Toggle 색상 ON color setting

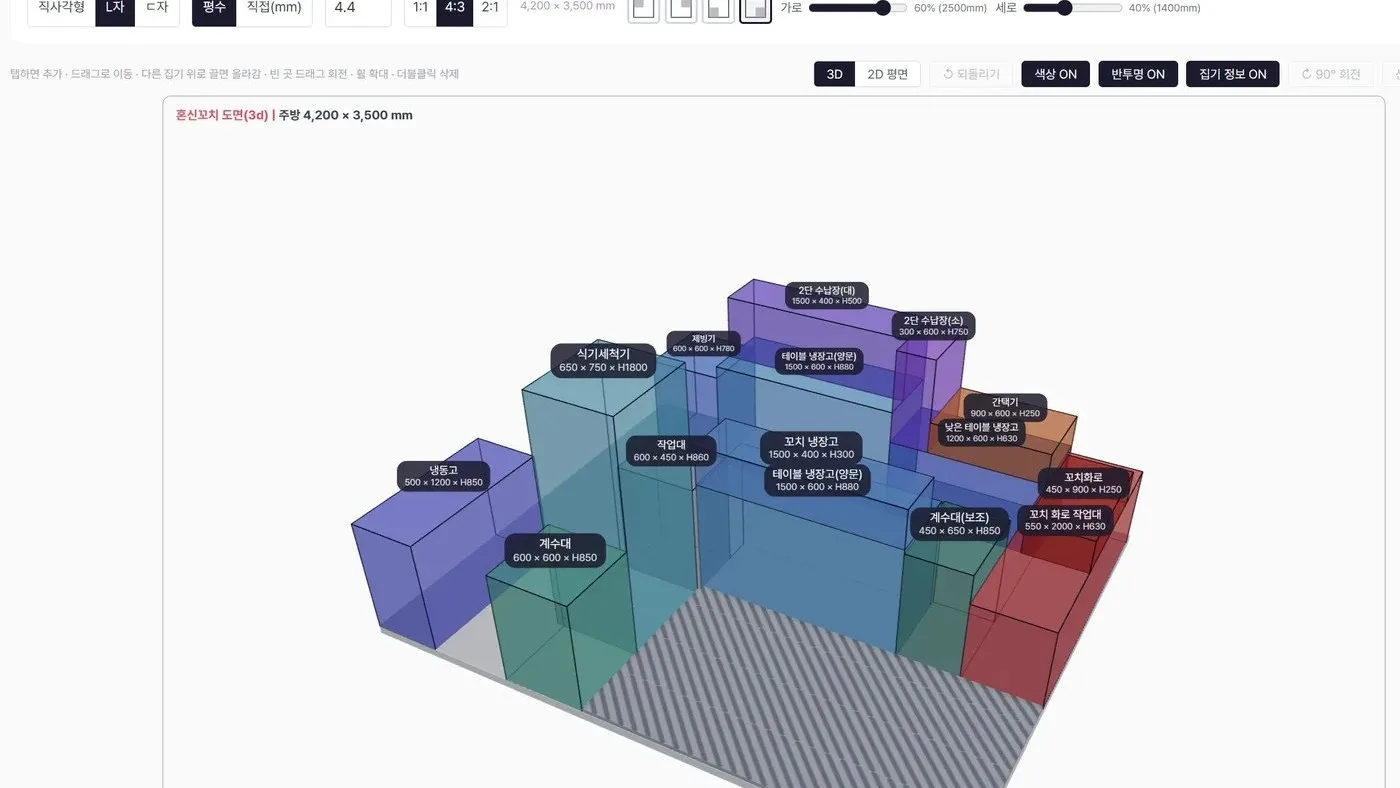click(1055, 74)
